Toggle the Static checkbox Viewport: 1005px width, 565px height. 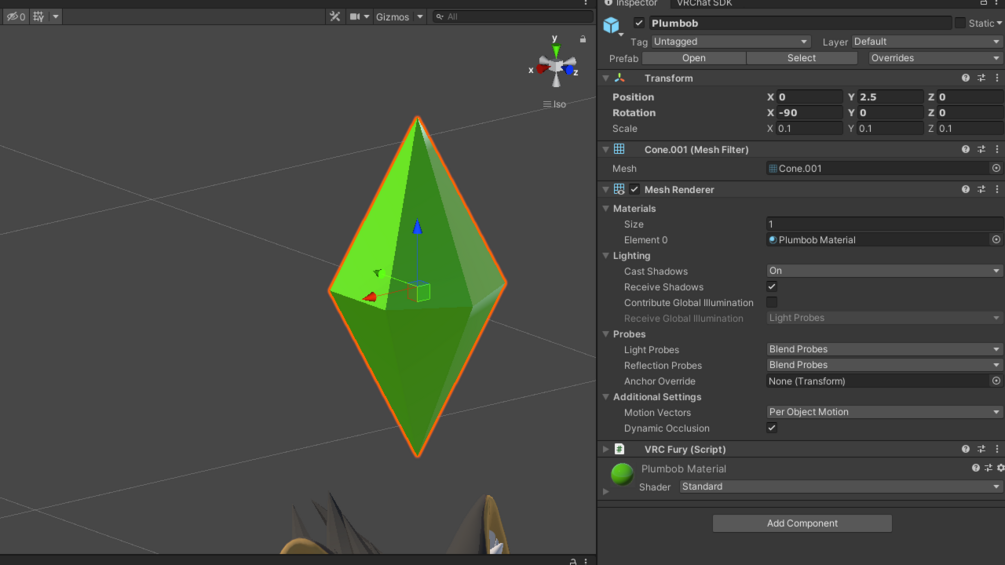(x=959, y=23)
